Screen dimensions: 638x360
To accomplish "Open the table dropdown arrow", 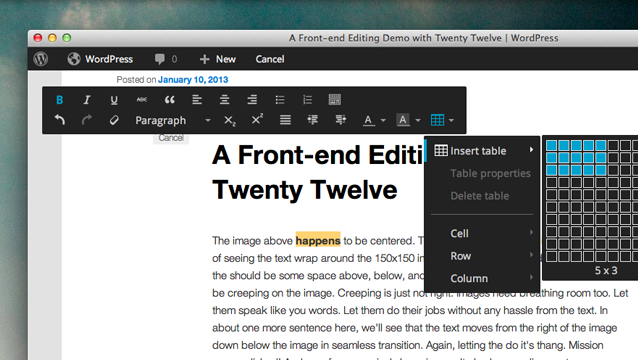I will coord(451,120).
